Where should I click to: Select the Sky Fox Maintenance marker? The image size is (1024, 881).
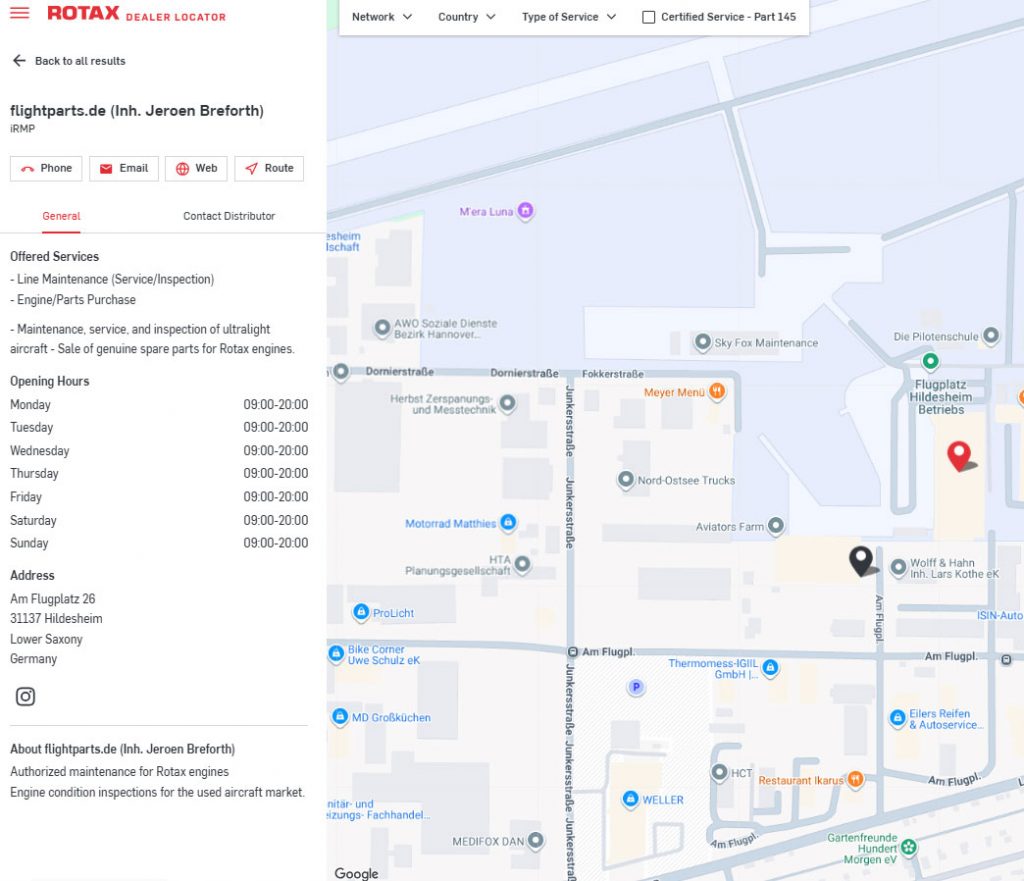pos(703,342)
